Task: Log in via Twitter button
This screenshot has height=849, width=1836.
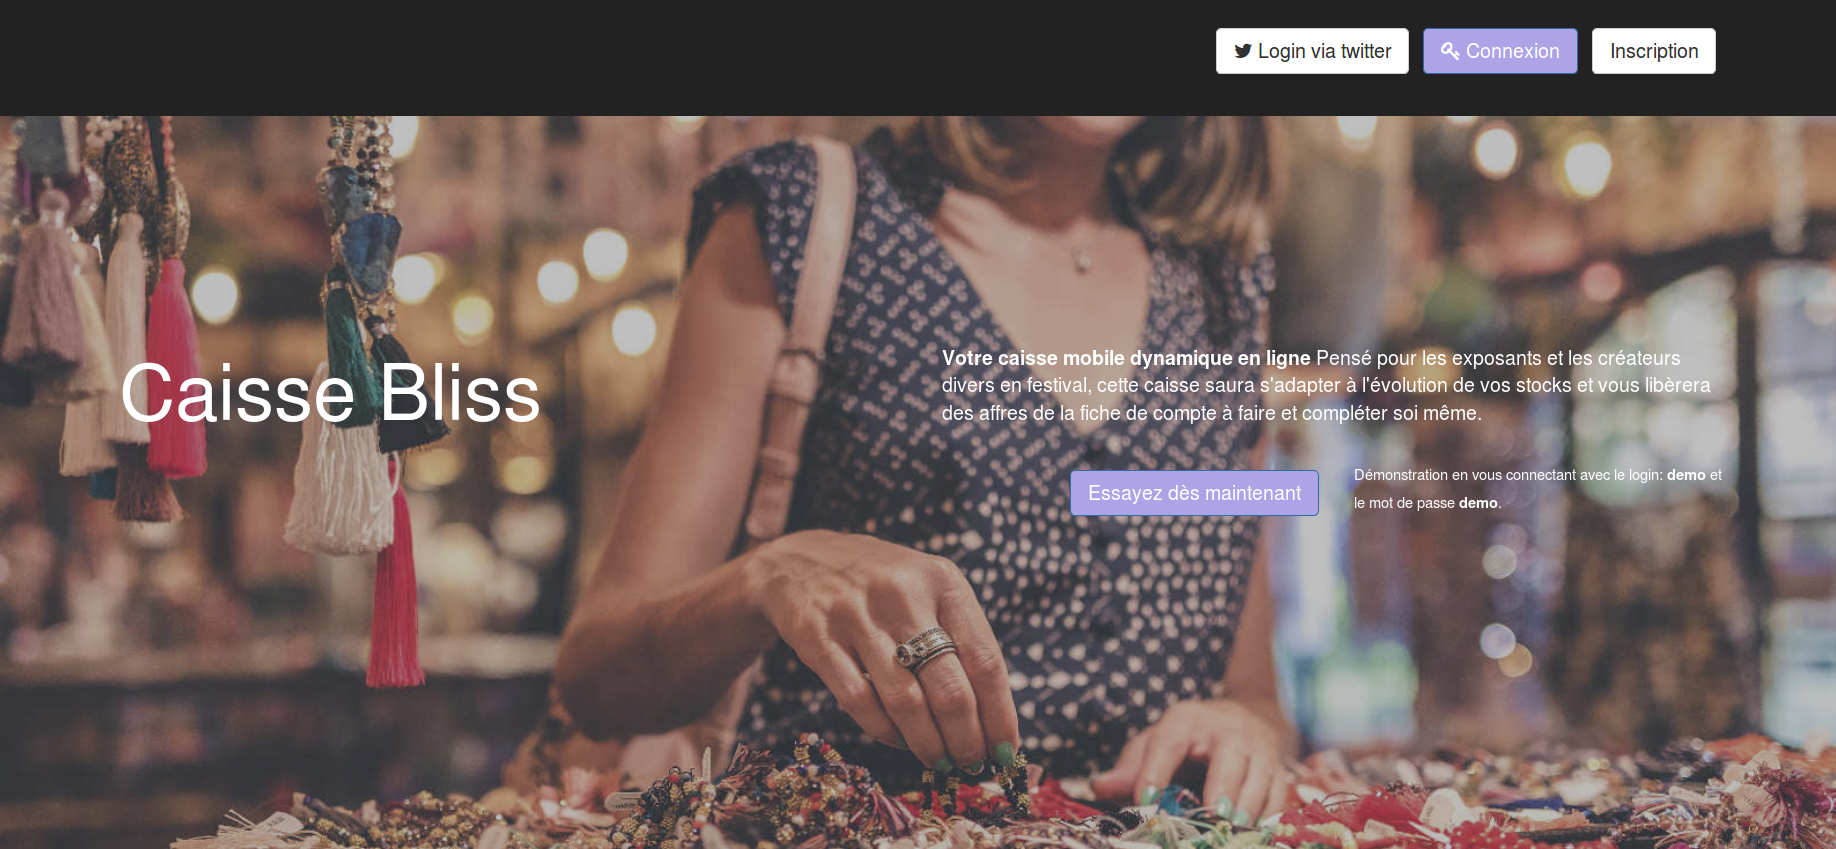Action: pyautogui.click(x=1312, y=51)
